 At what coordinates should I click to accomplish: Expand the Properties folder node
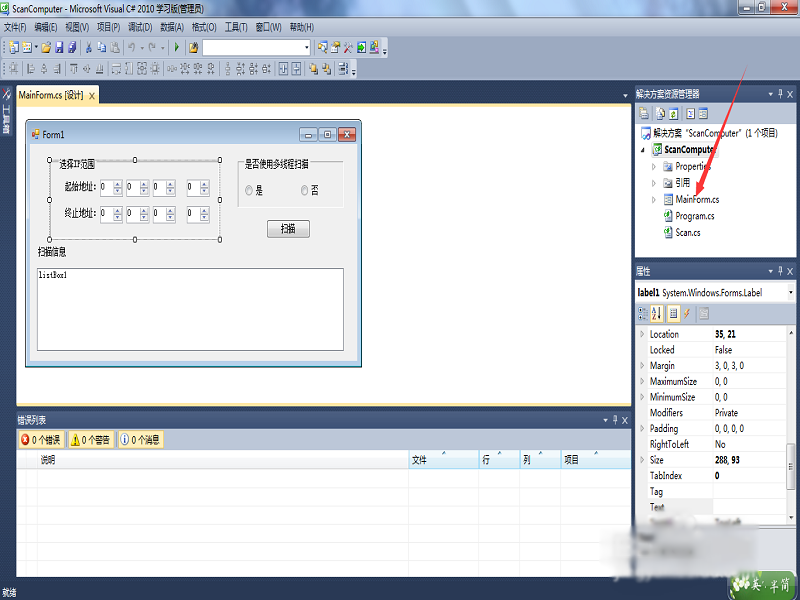point(654,166)
